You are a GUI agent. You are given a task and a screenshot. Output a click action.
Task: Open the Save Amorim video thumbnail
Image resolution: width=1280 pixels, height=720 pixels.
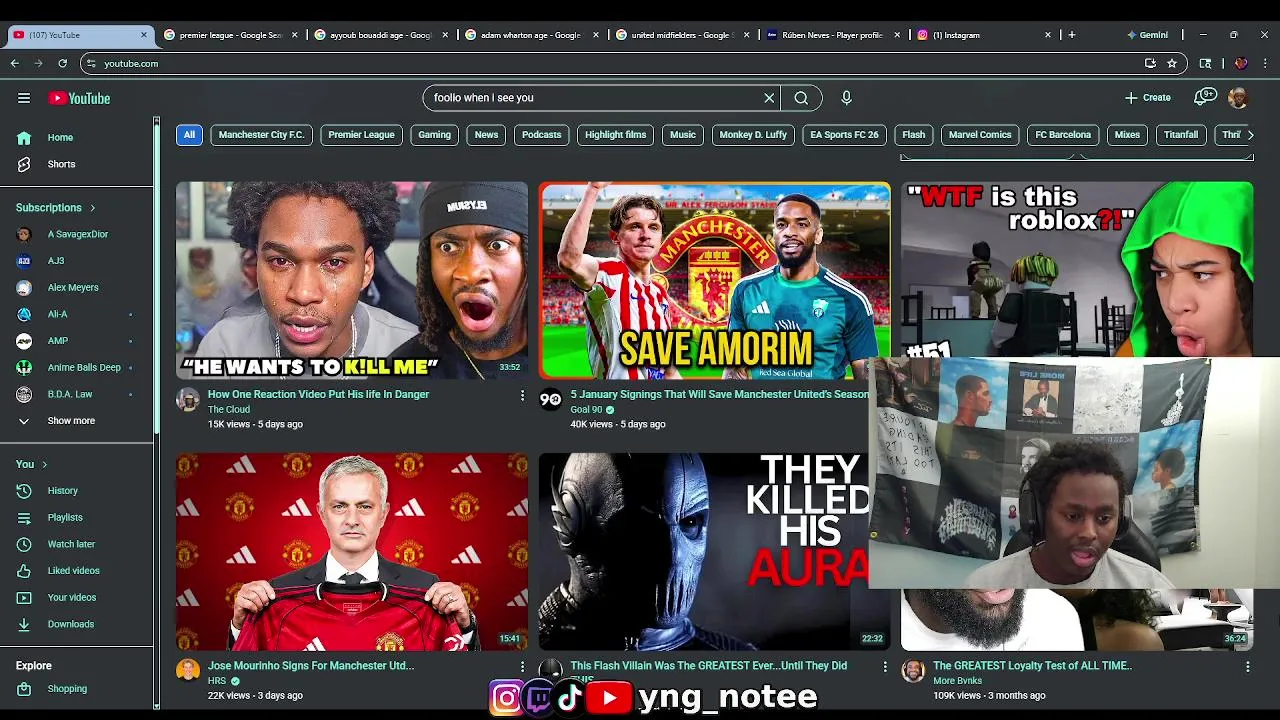click(x=714, y=280)
